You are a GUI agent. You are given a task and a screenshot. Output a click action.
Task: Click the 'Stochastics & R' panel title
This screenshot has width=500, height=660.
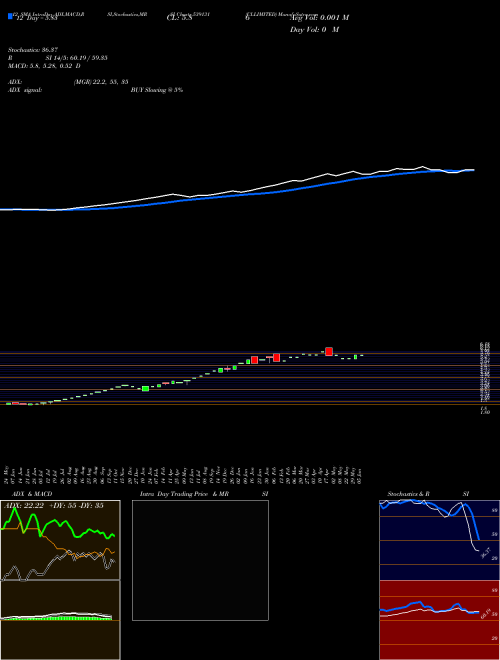(409, 494)
